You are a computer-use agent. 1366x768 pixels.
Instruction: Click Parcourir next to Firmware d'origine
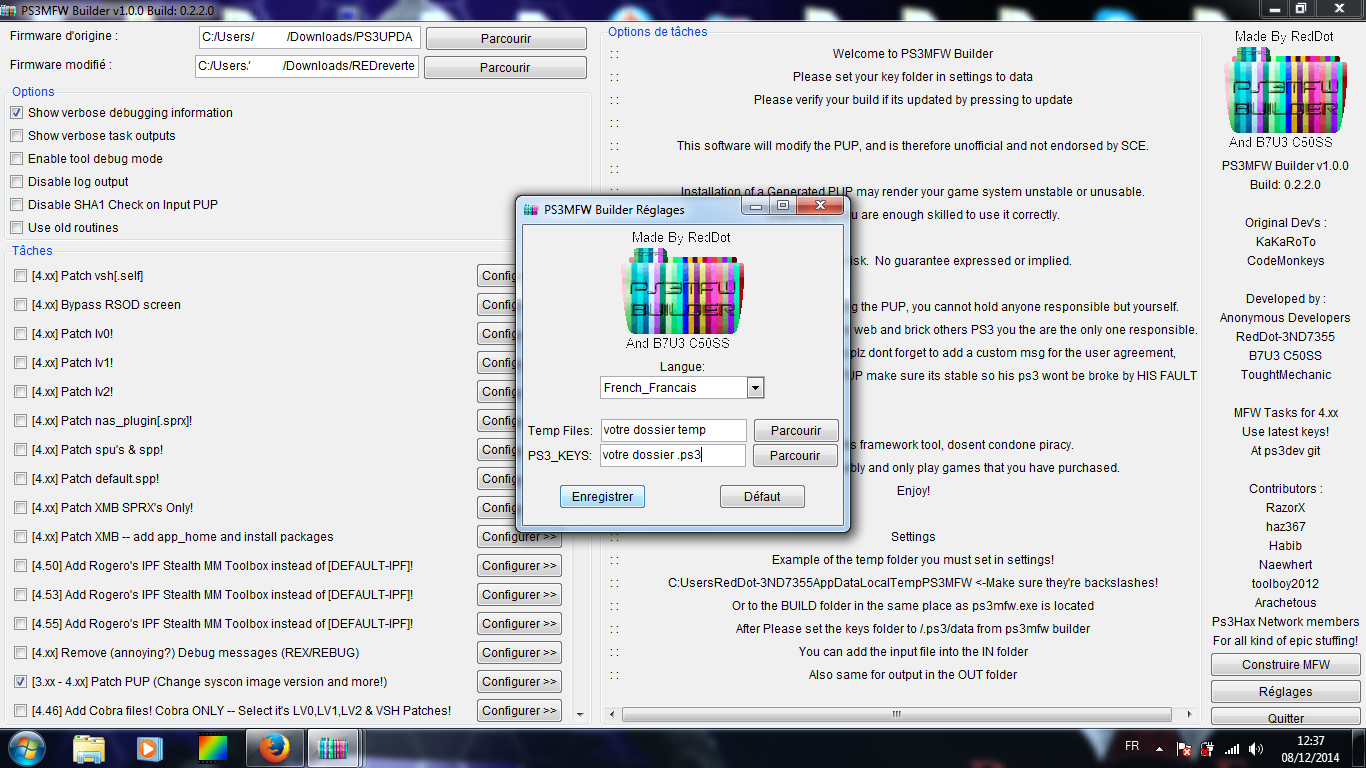(x=506, y=39)
